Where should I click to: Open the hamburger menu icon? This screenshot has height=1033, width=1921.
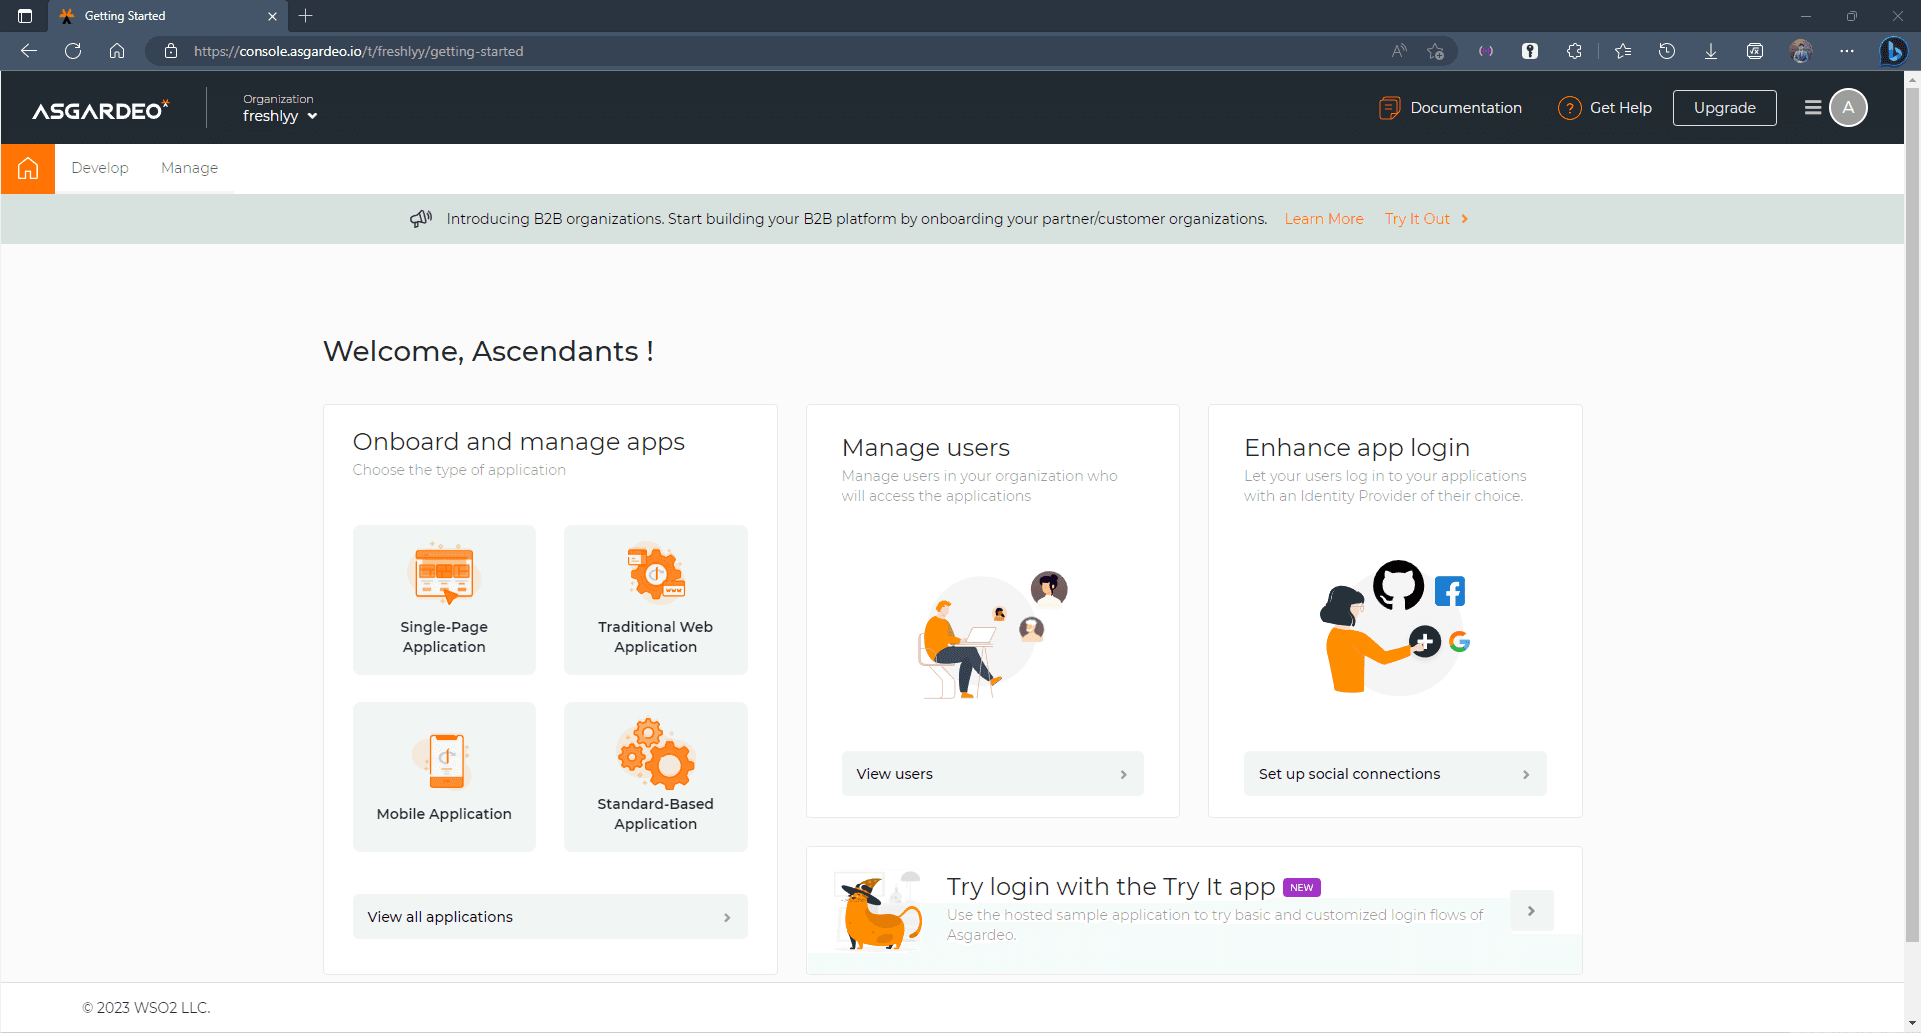point(1812,108)
